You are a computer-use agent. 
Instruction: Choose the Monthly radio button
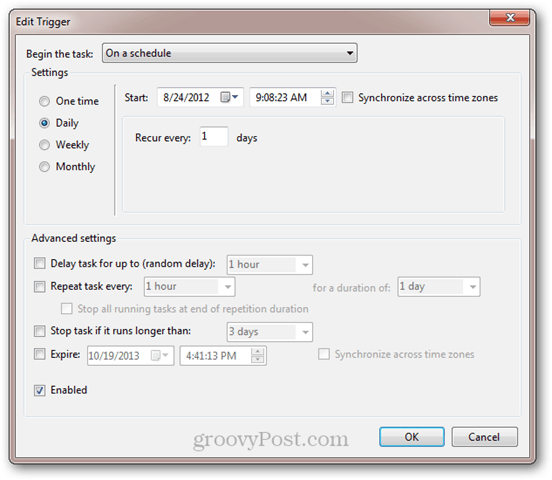[x=44, y=167]
